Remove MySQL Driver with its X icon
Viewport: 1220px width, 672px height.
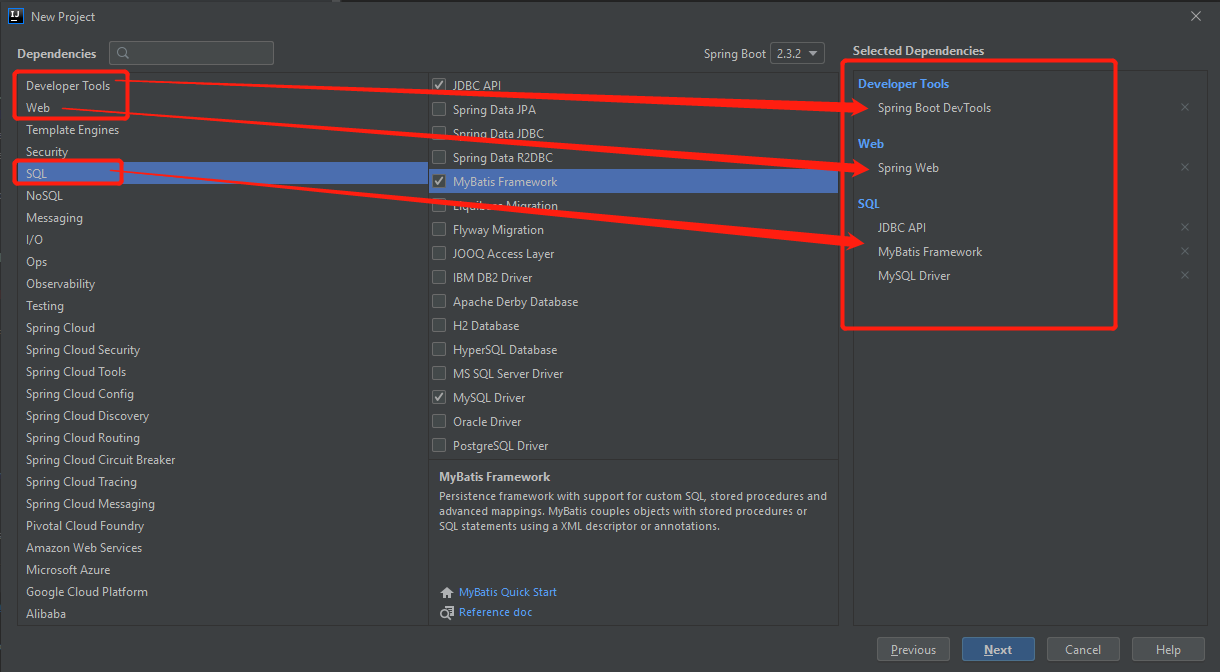pos(1185,275)
